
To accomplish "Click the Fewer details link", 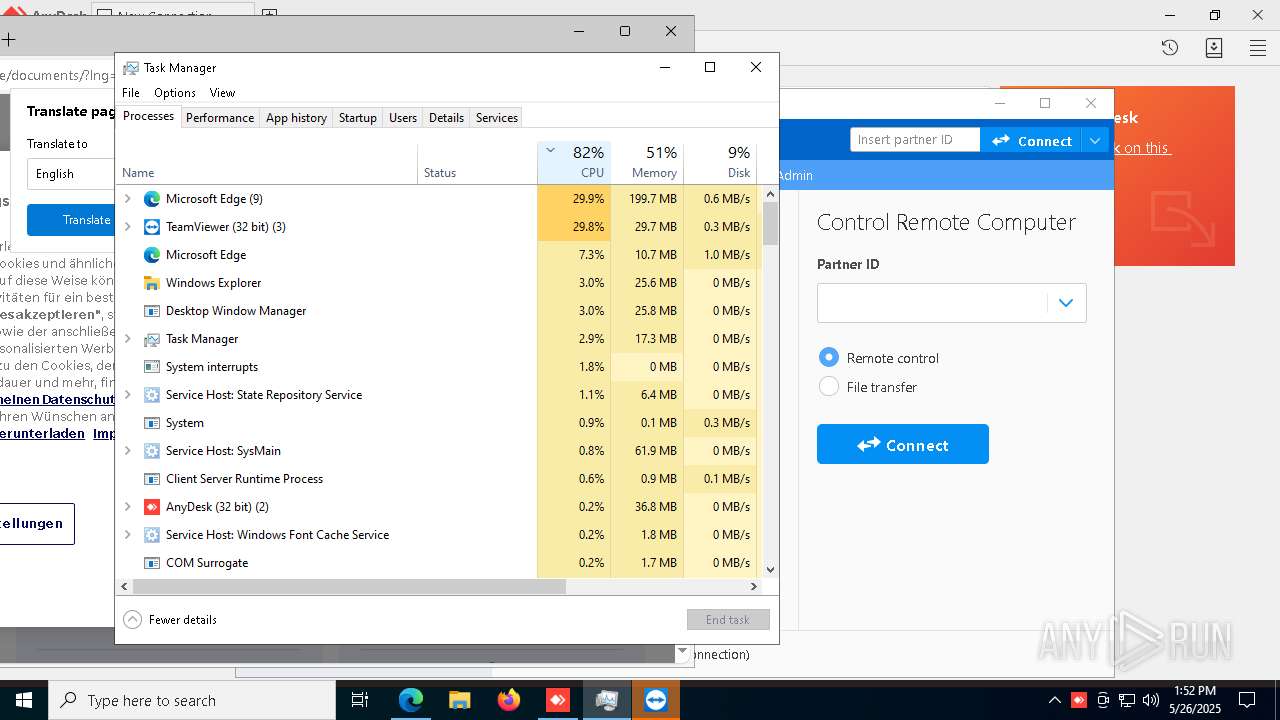I will [x=183, y=619].
